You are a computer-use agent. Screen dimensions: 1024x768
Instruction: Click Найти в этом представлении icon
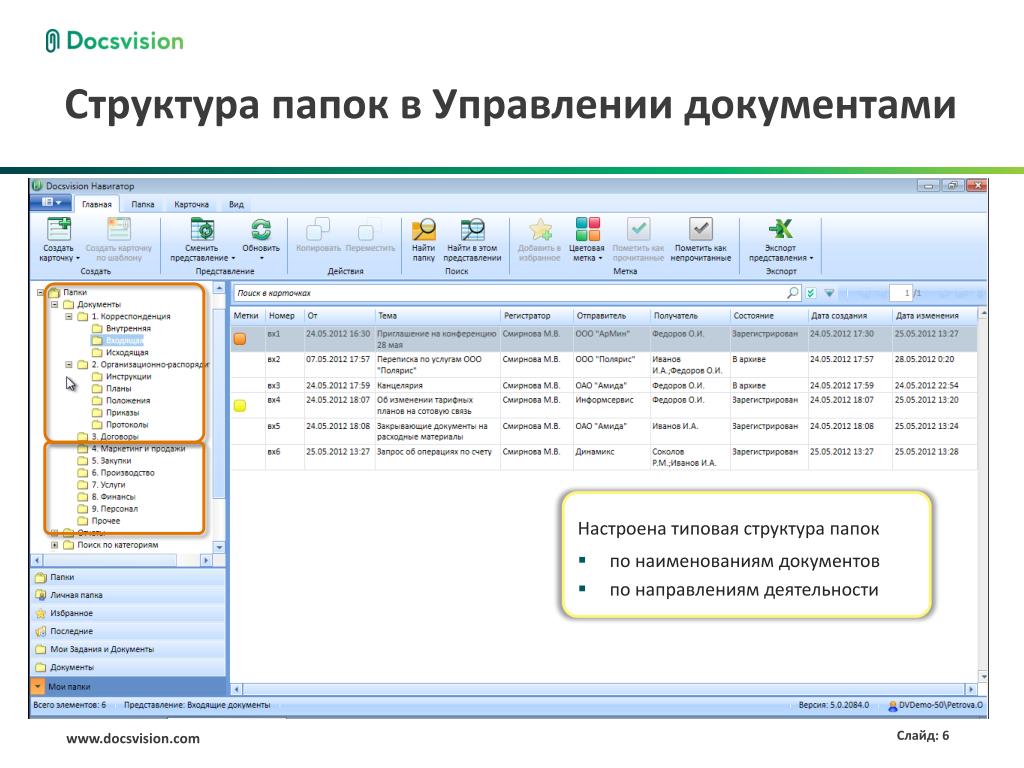pos(472,229)
